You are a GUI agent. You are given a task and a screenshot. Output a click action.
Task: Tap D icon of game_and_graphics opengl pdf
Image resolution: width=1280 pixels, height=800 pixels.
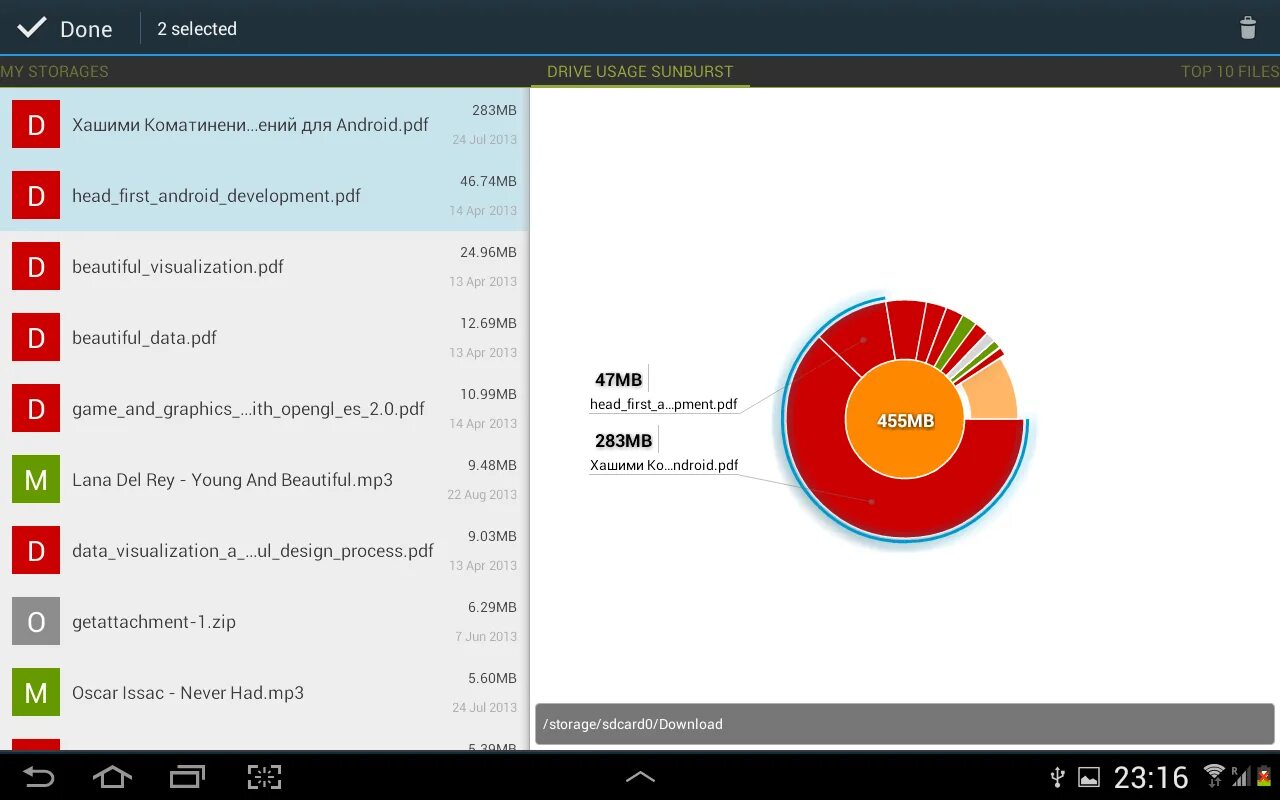click(36, 408)
